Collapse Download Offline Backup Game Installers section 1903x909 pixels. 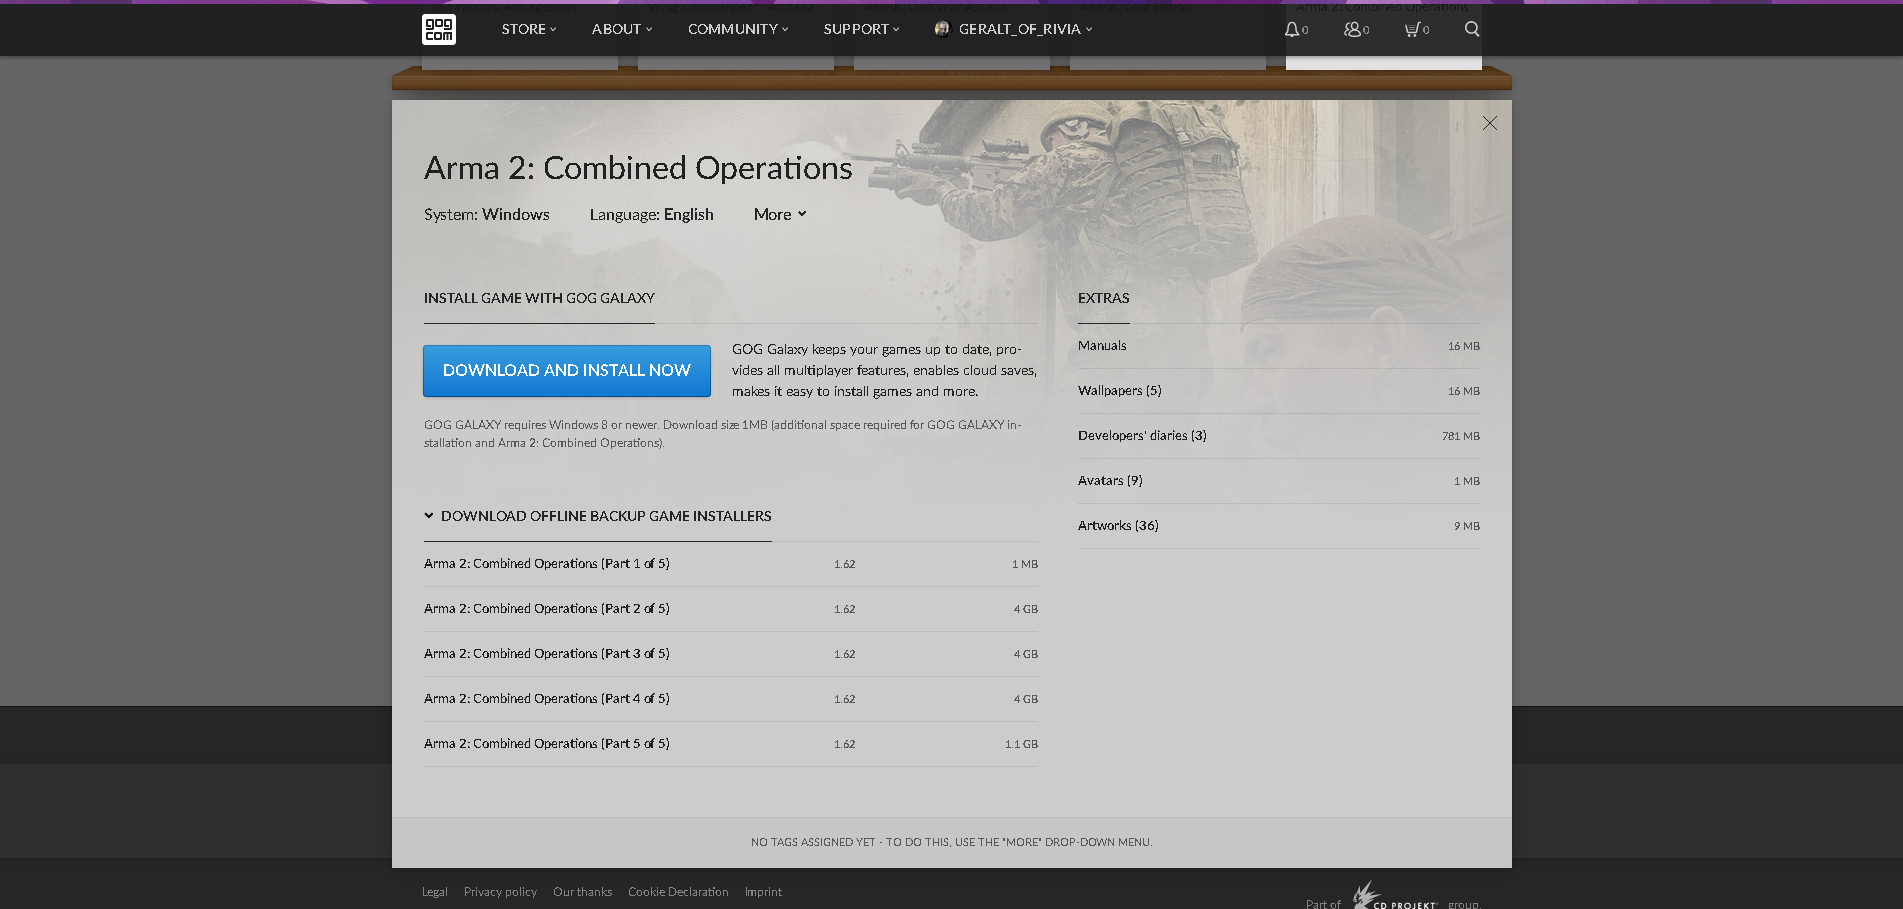598,516
